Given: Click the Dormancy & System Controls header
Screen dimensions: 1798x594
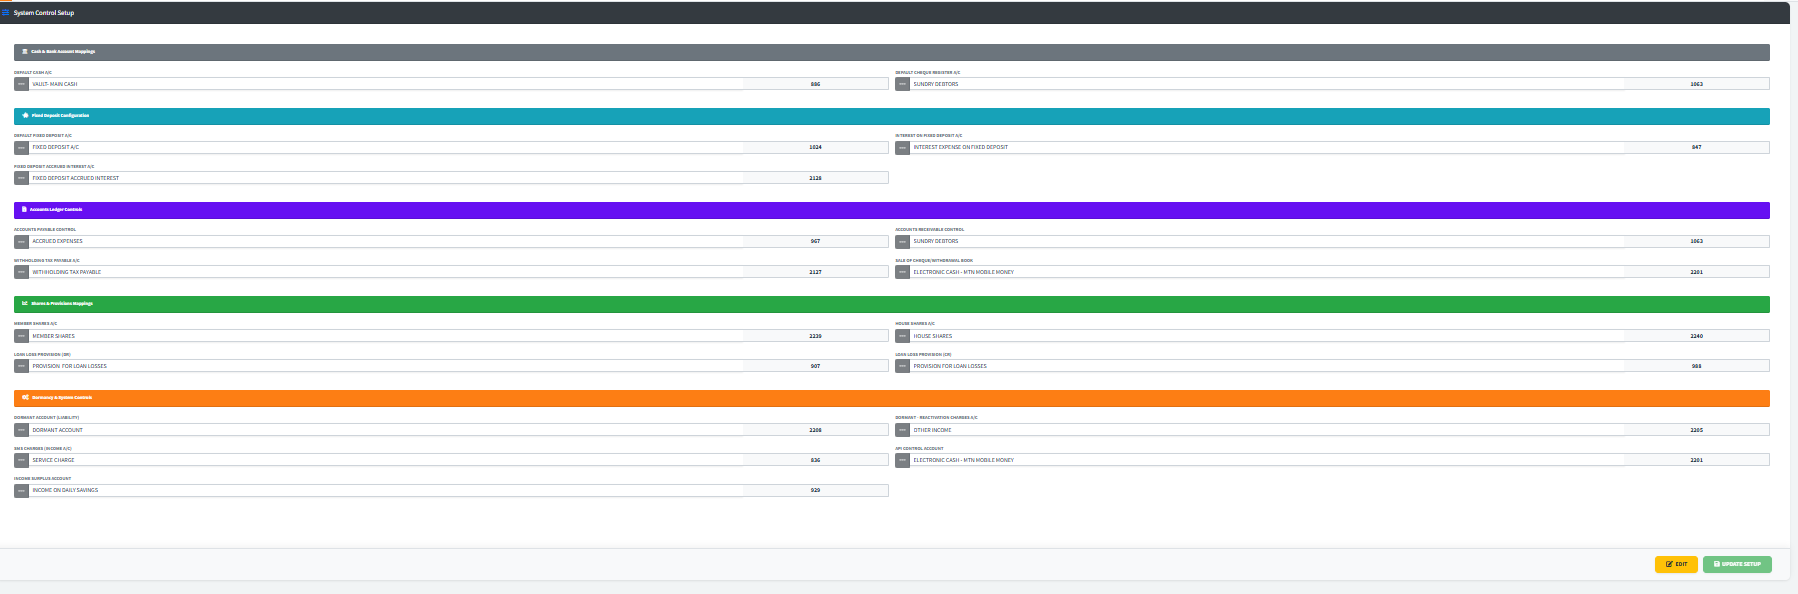Looking at the screenshot, I should coord(61,398).
